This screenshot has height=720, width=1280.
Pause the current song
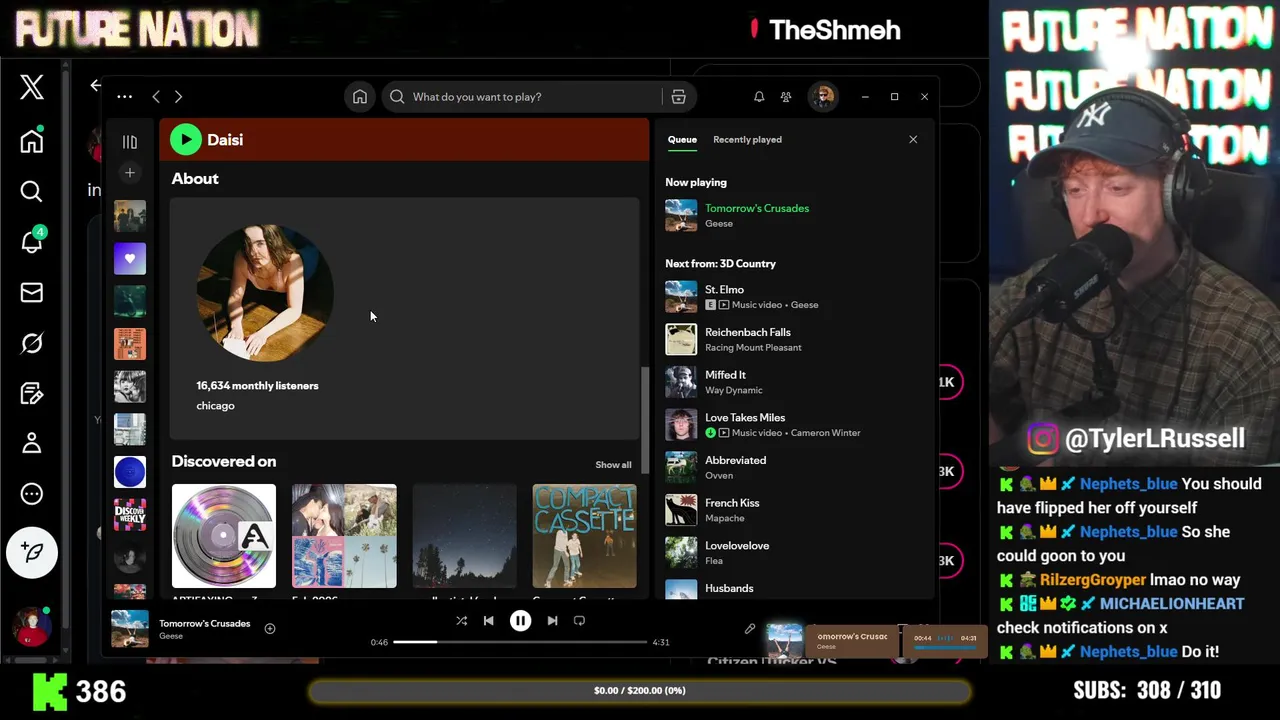[520, 621]
